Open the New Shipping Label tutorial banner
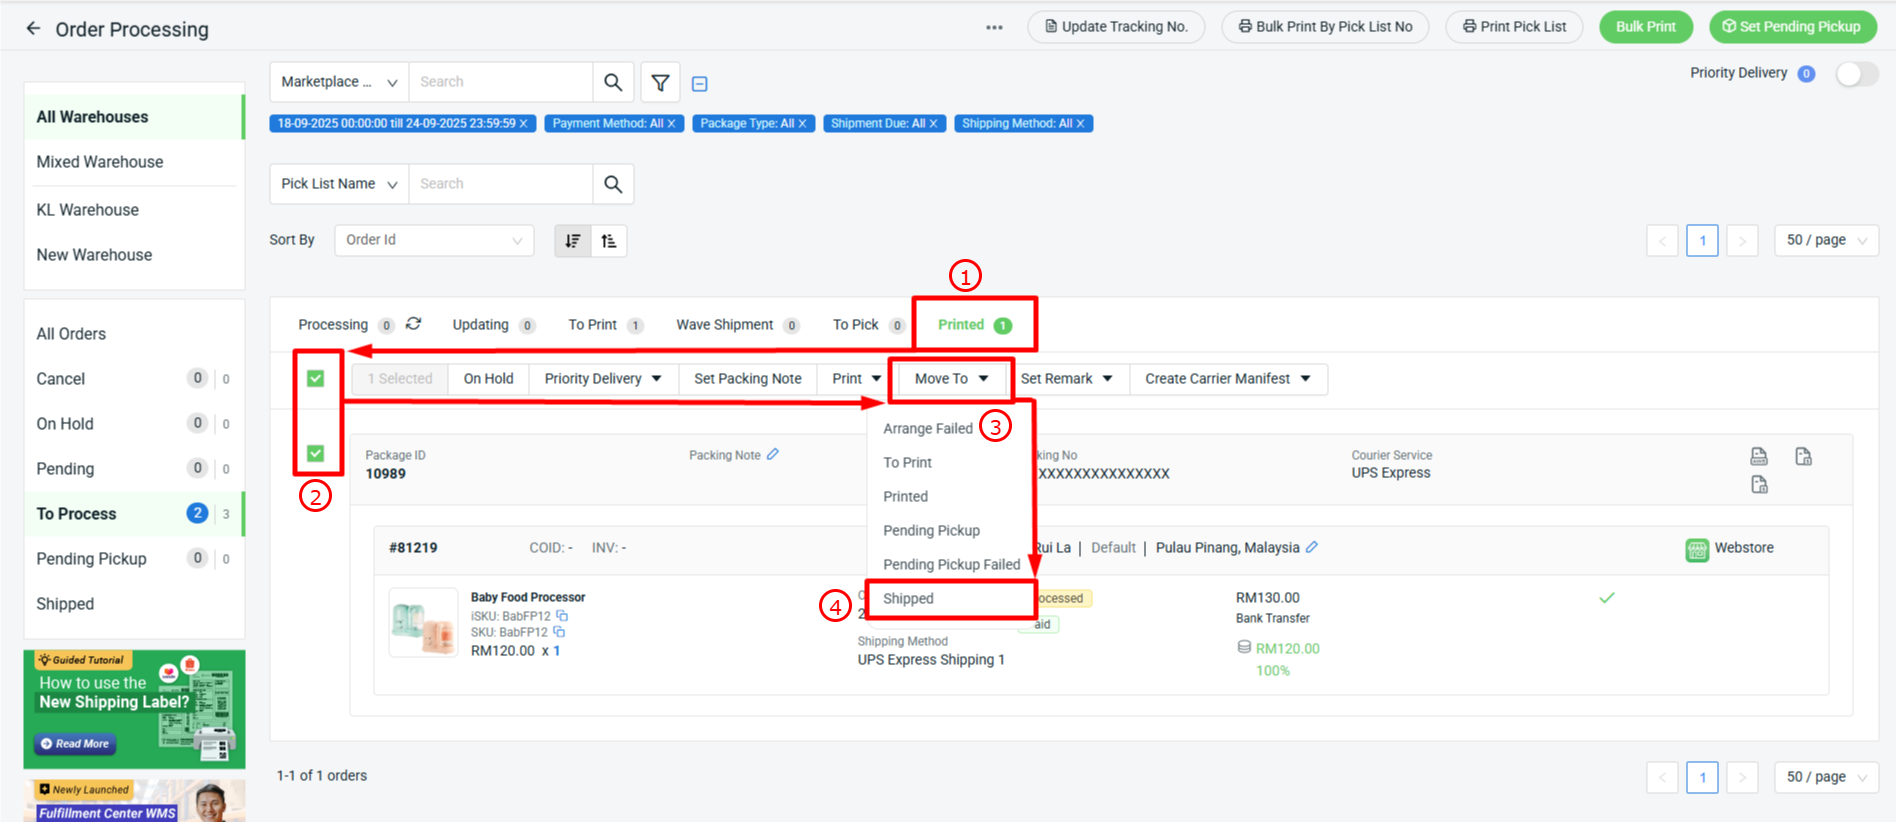The height and width of the screenshot is (822, 1896). pos(134,709)
